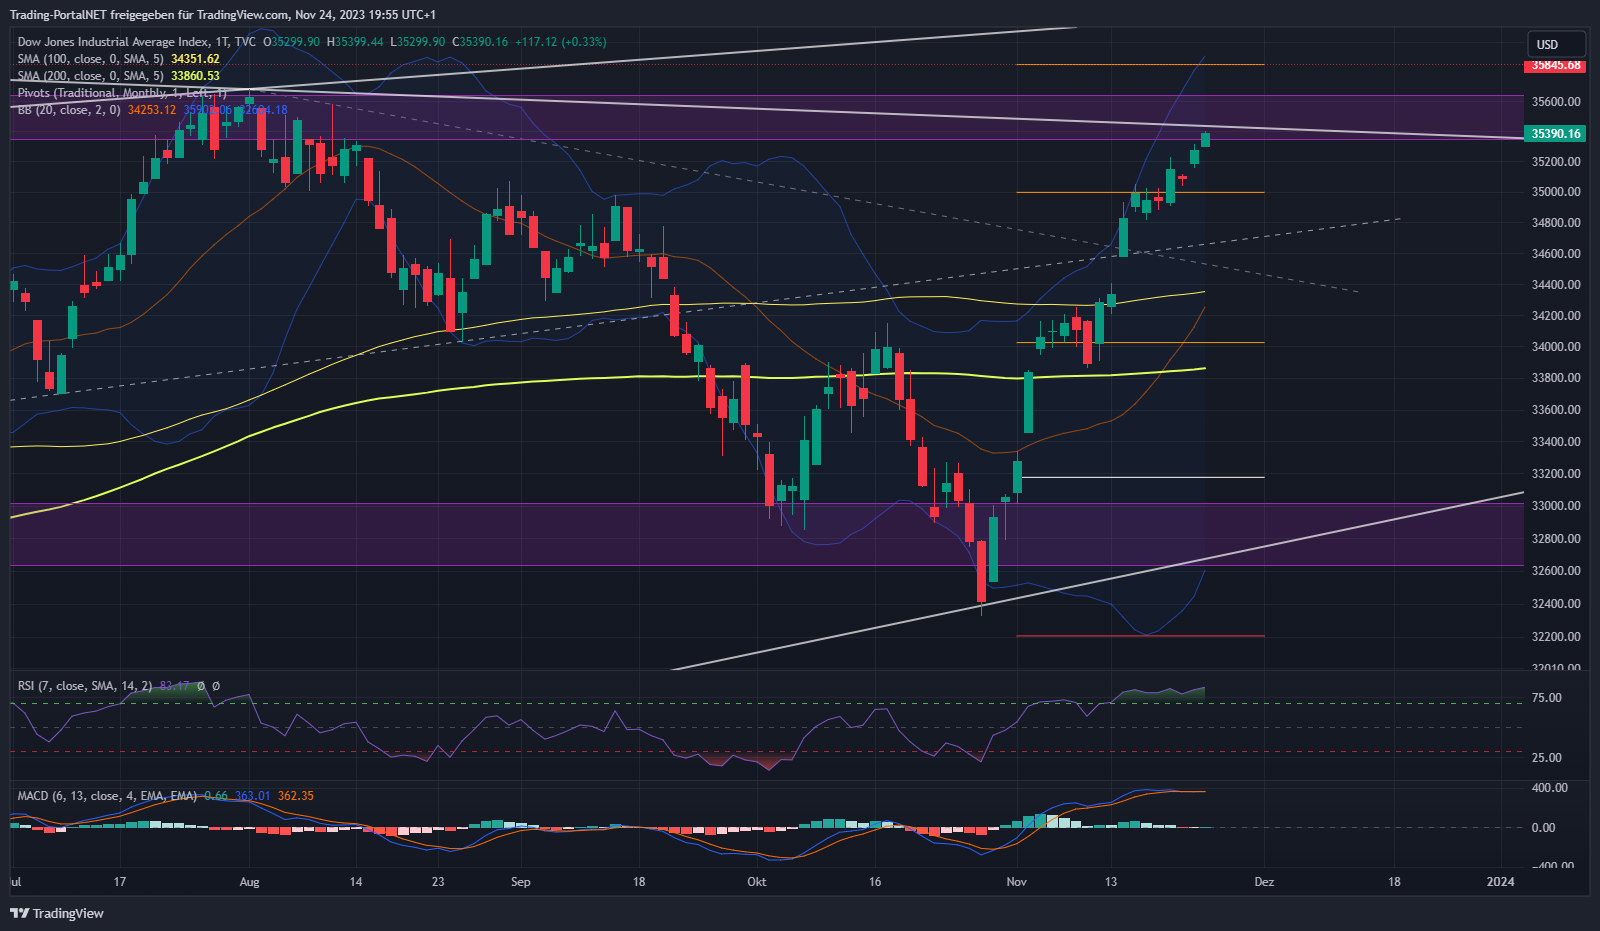Click the RSI indicator legend label
Screen dimensions: 1600x931
[x=85, y=686]
